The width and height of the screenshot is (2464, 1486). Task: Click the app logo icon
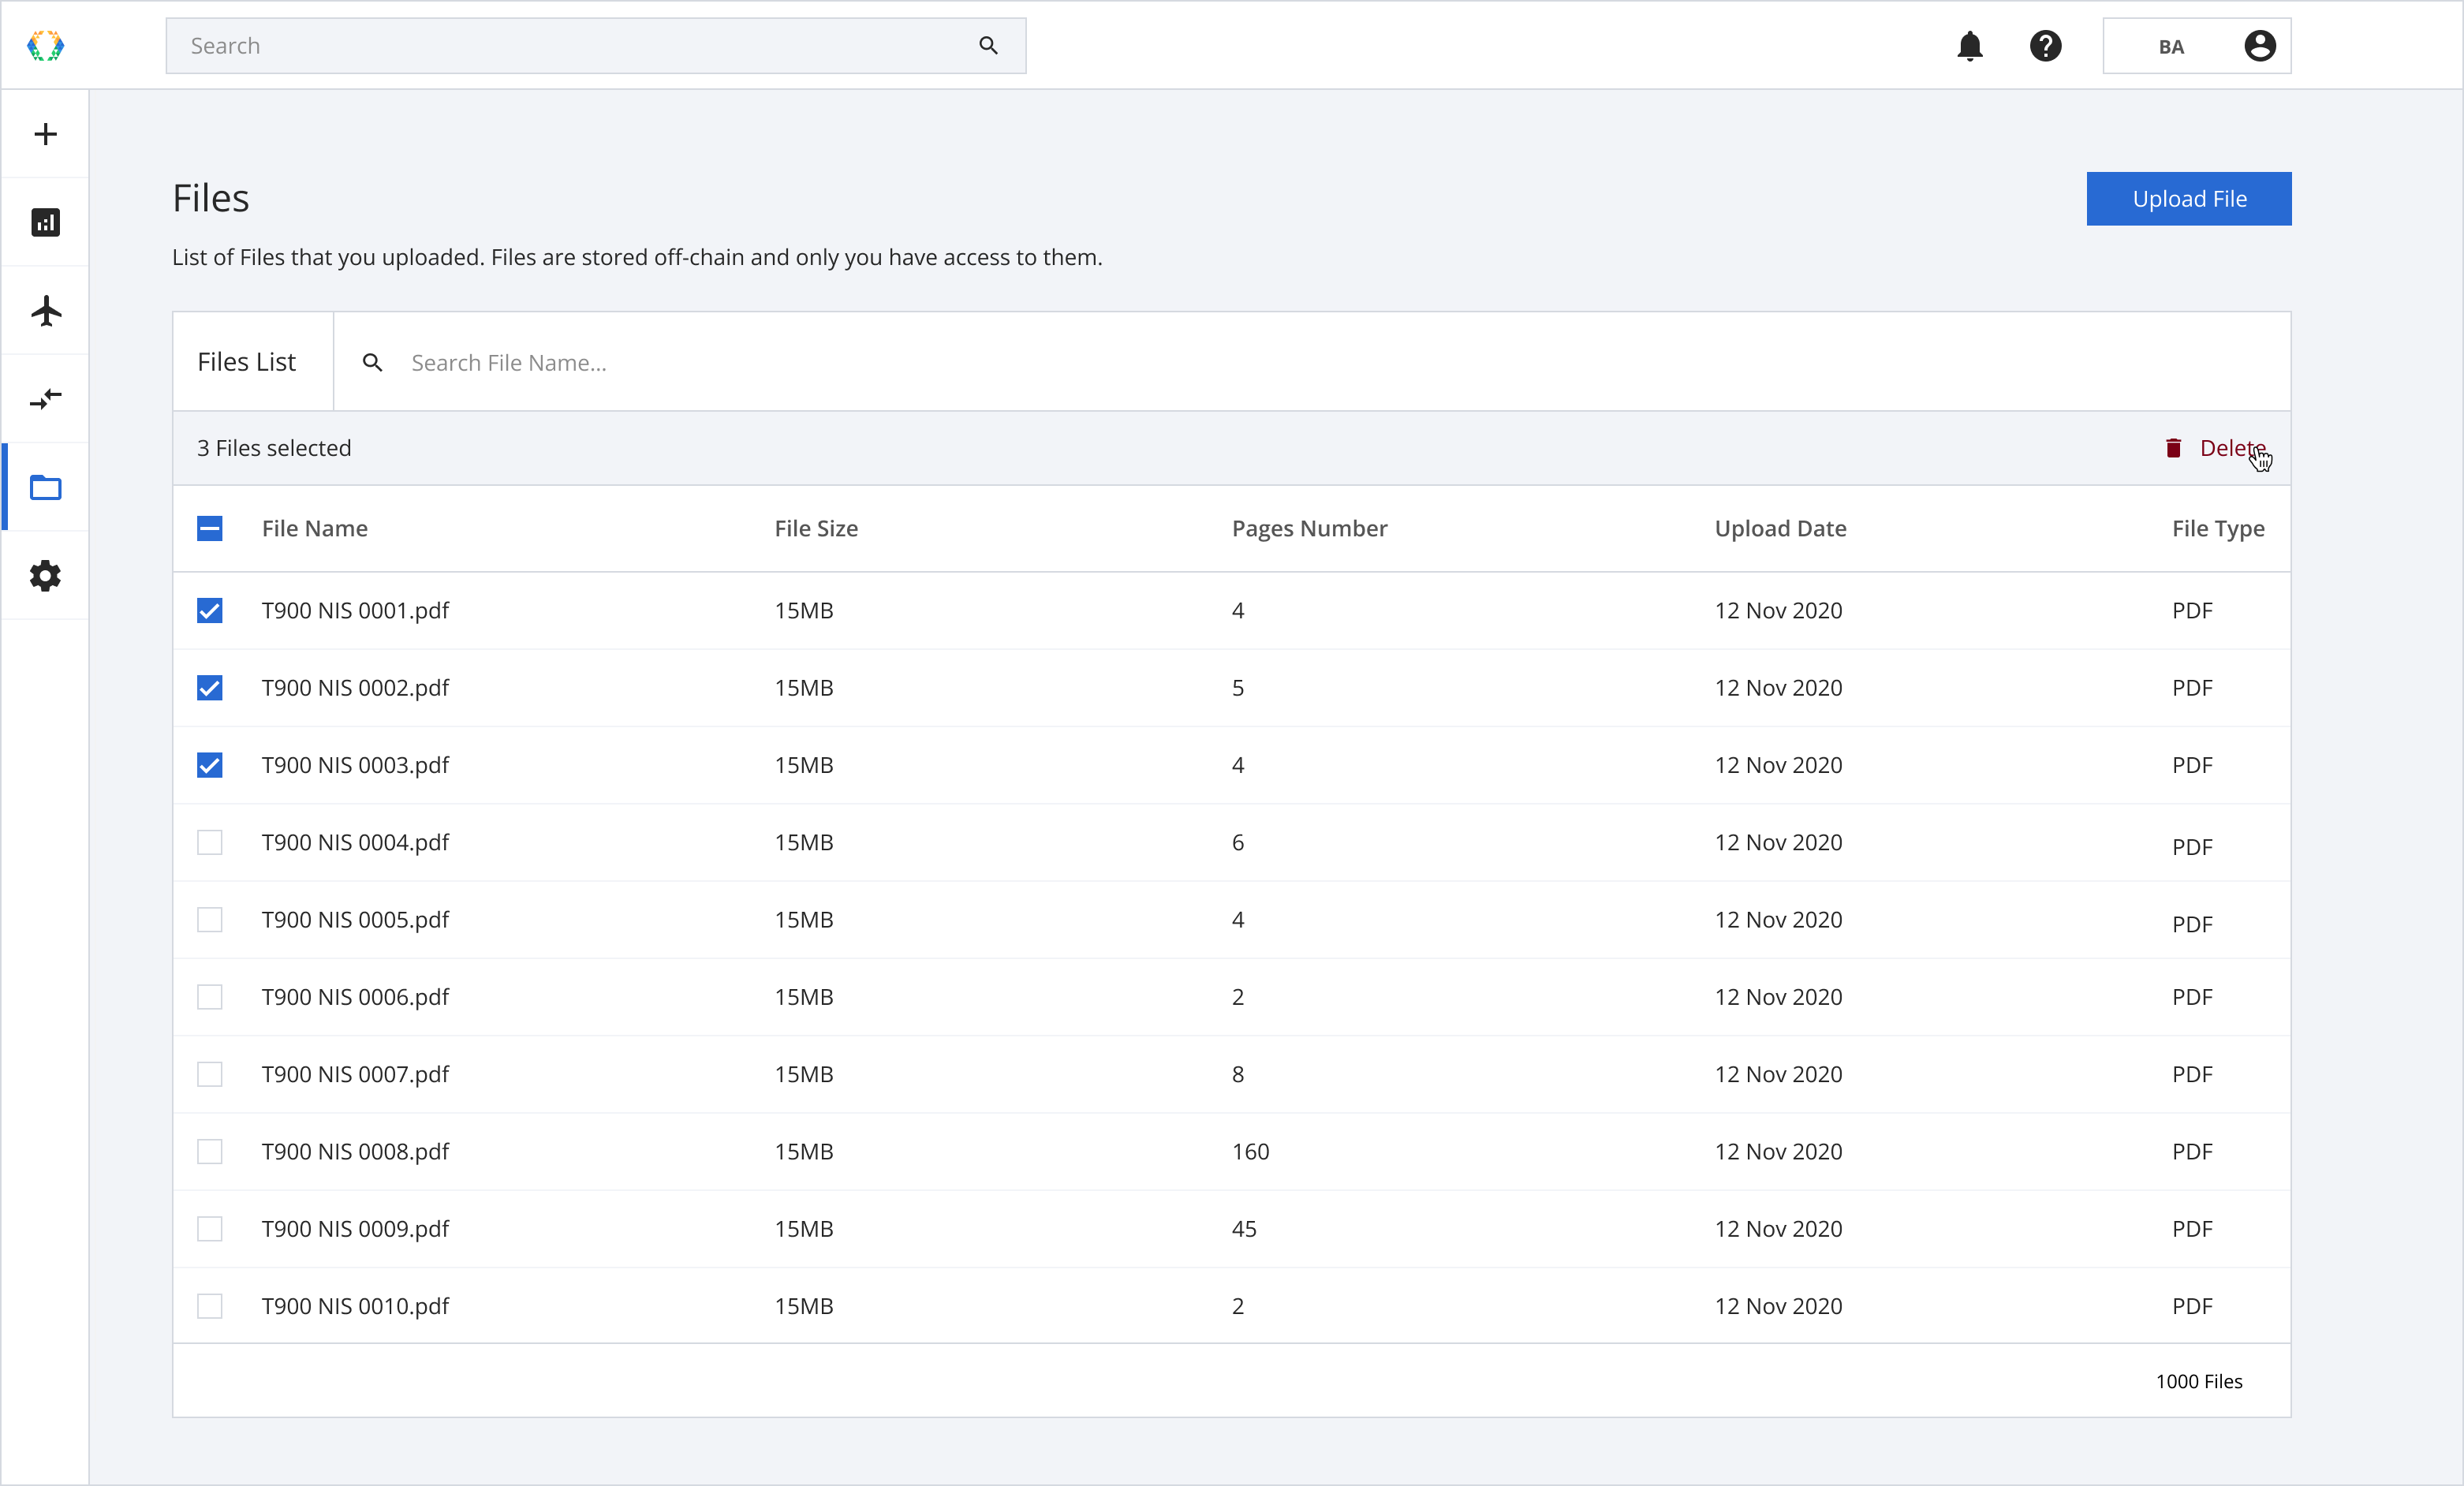45,46
